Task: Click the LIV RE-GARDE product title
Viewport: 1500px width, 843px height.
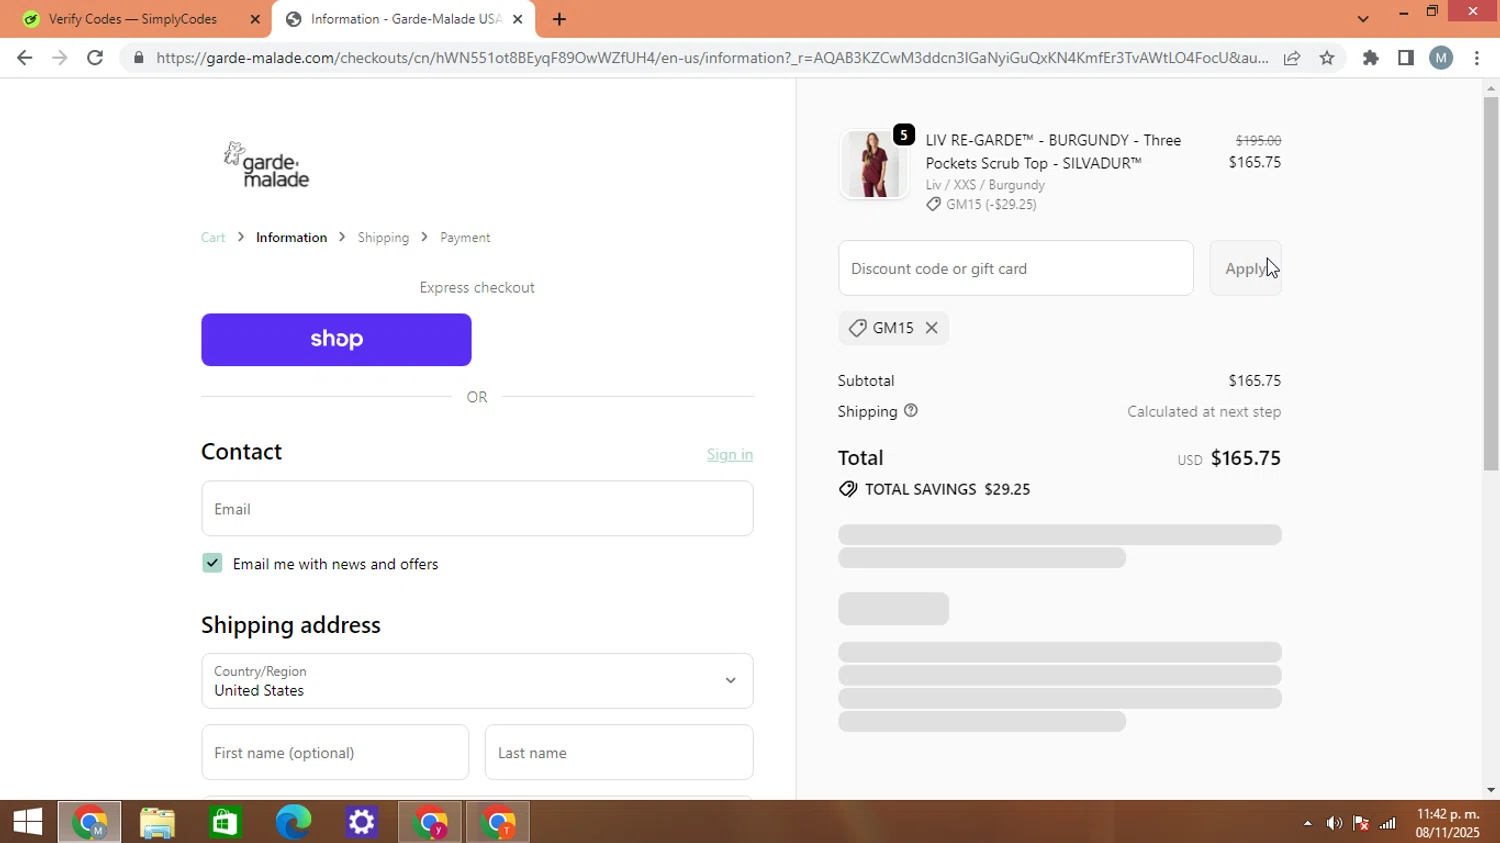Action: click(x=1053, y=151)
